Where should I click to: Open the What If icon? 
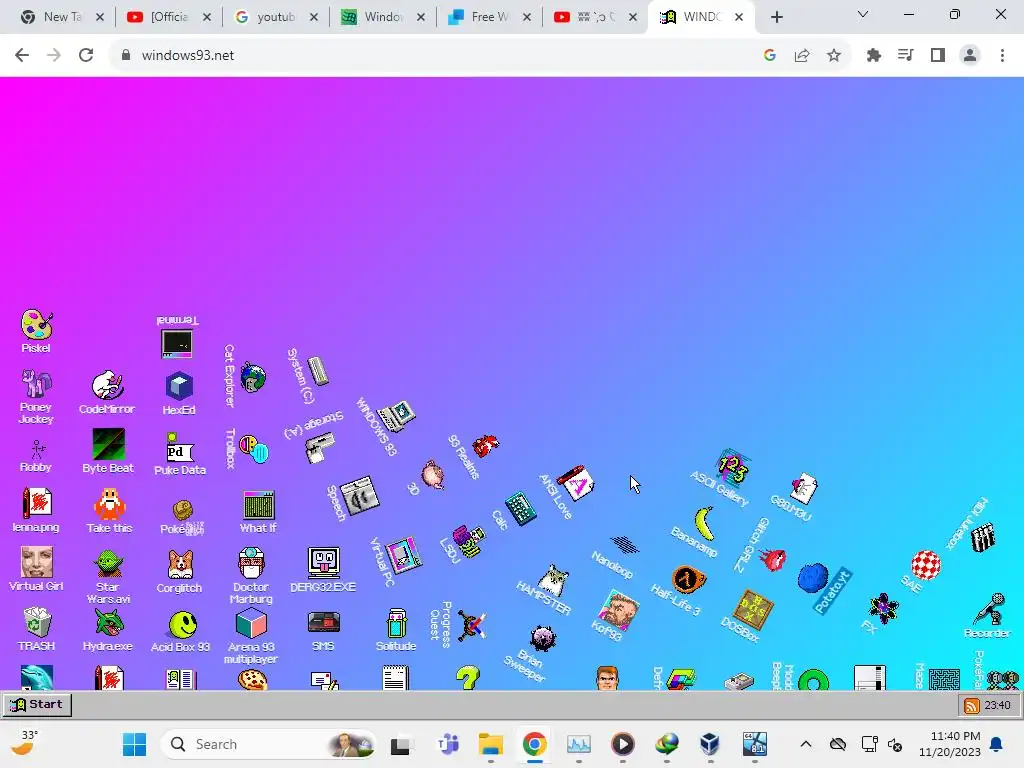(259, 505)
